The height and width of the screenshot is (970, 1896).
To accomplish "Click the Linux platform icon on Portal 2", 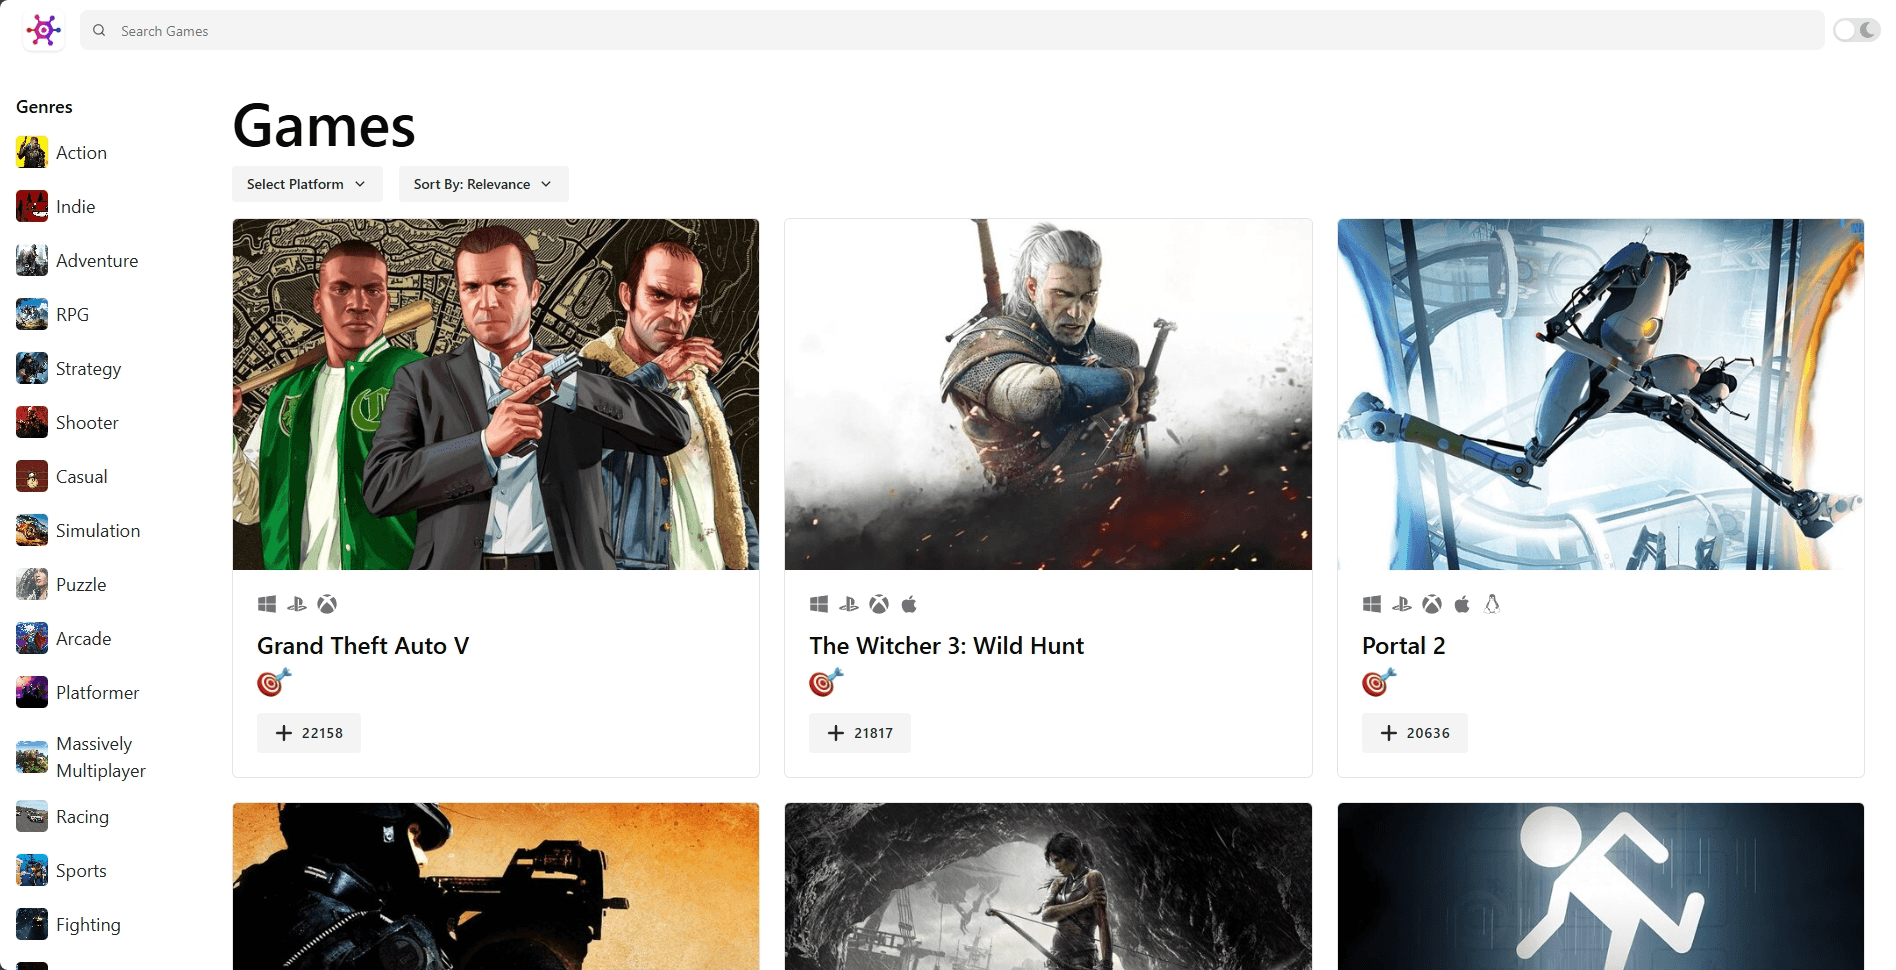I will tap(1492, 604).
